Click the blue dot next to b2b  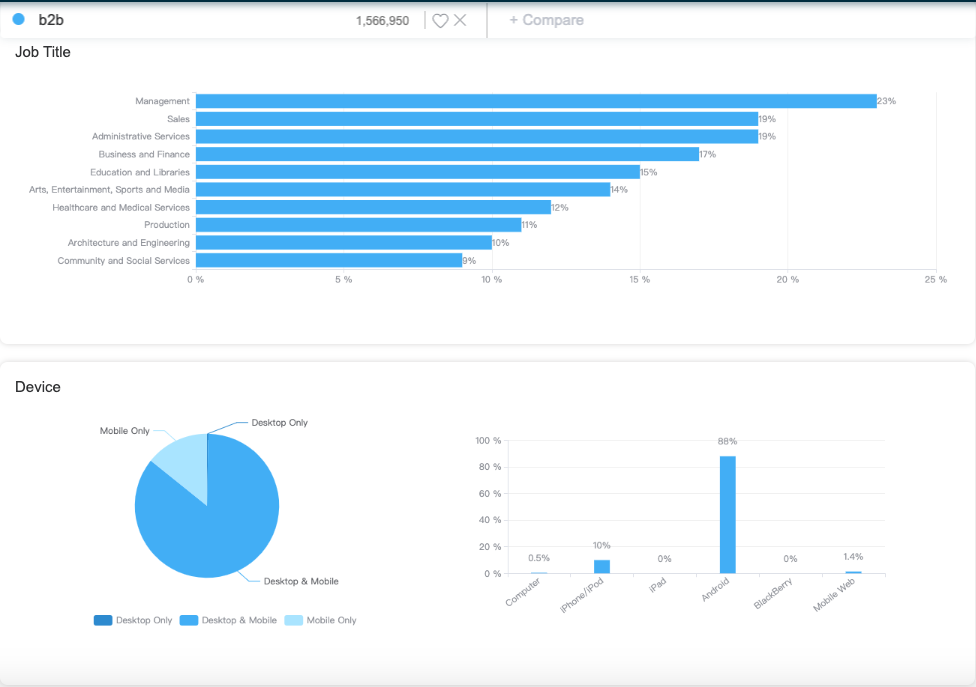[19, 19]
